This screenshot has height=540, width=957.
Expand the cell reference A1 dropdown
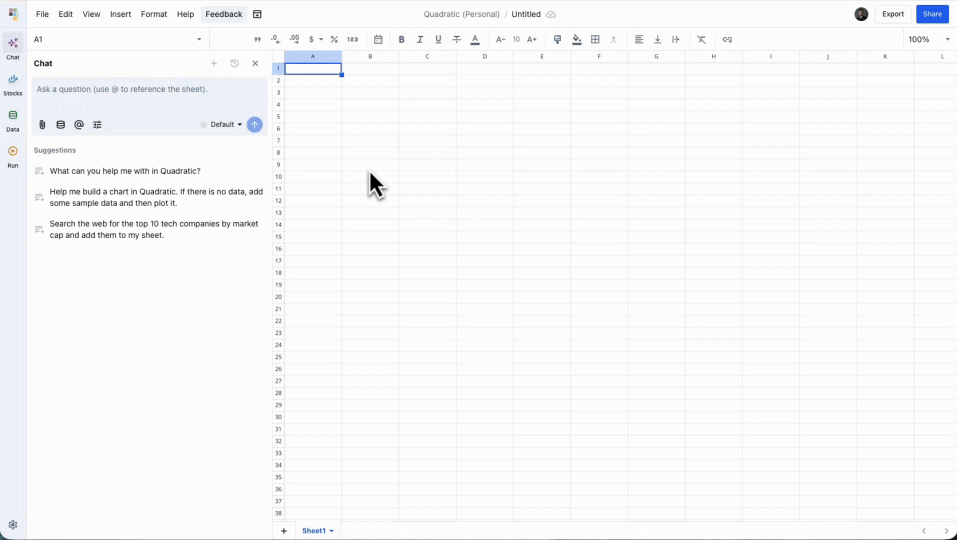point(199,40)
